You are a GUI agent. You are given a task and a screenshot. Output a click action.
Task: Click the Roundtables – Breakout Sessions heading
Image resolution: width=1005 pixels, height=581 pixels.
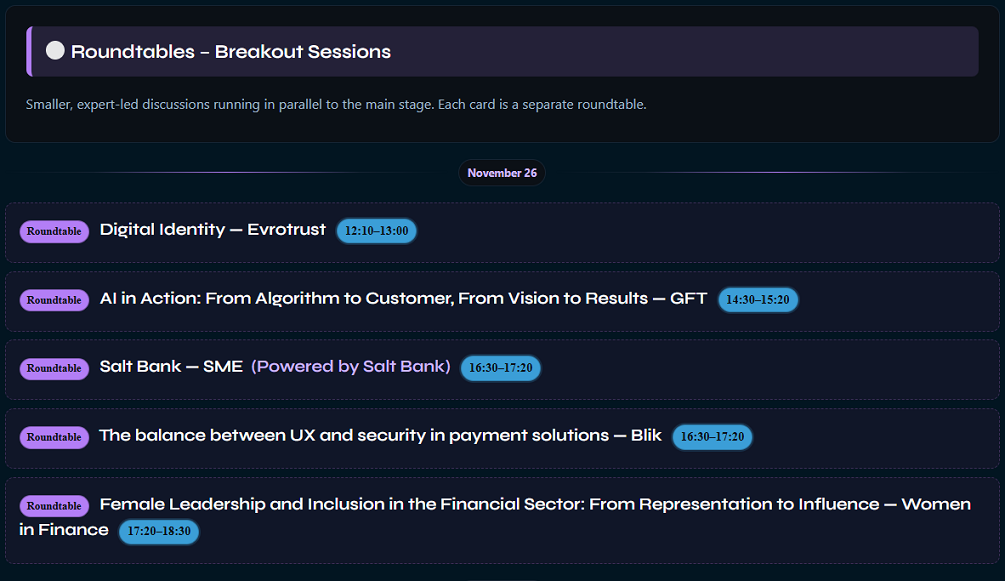[231, 52]
